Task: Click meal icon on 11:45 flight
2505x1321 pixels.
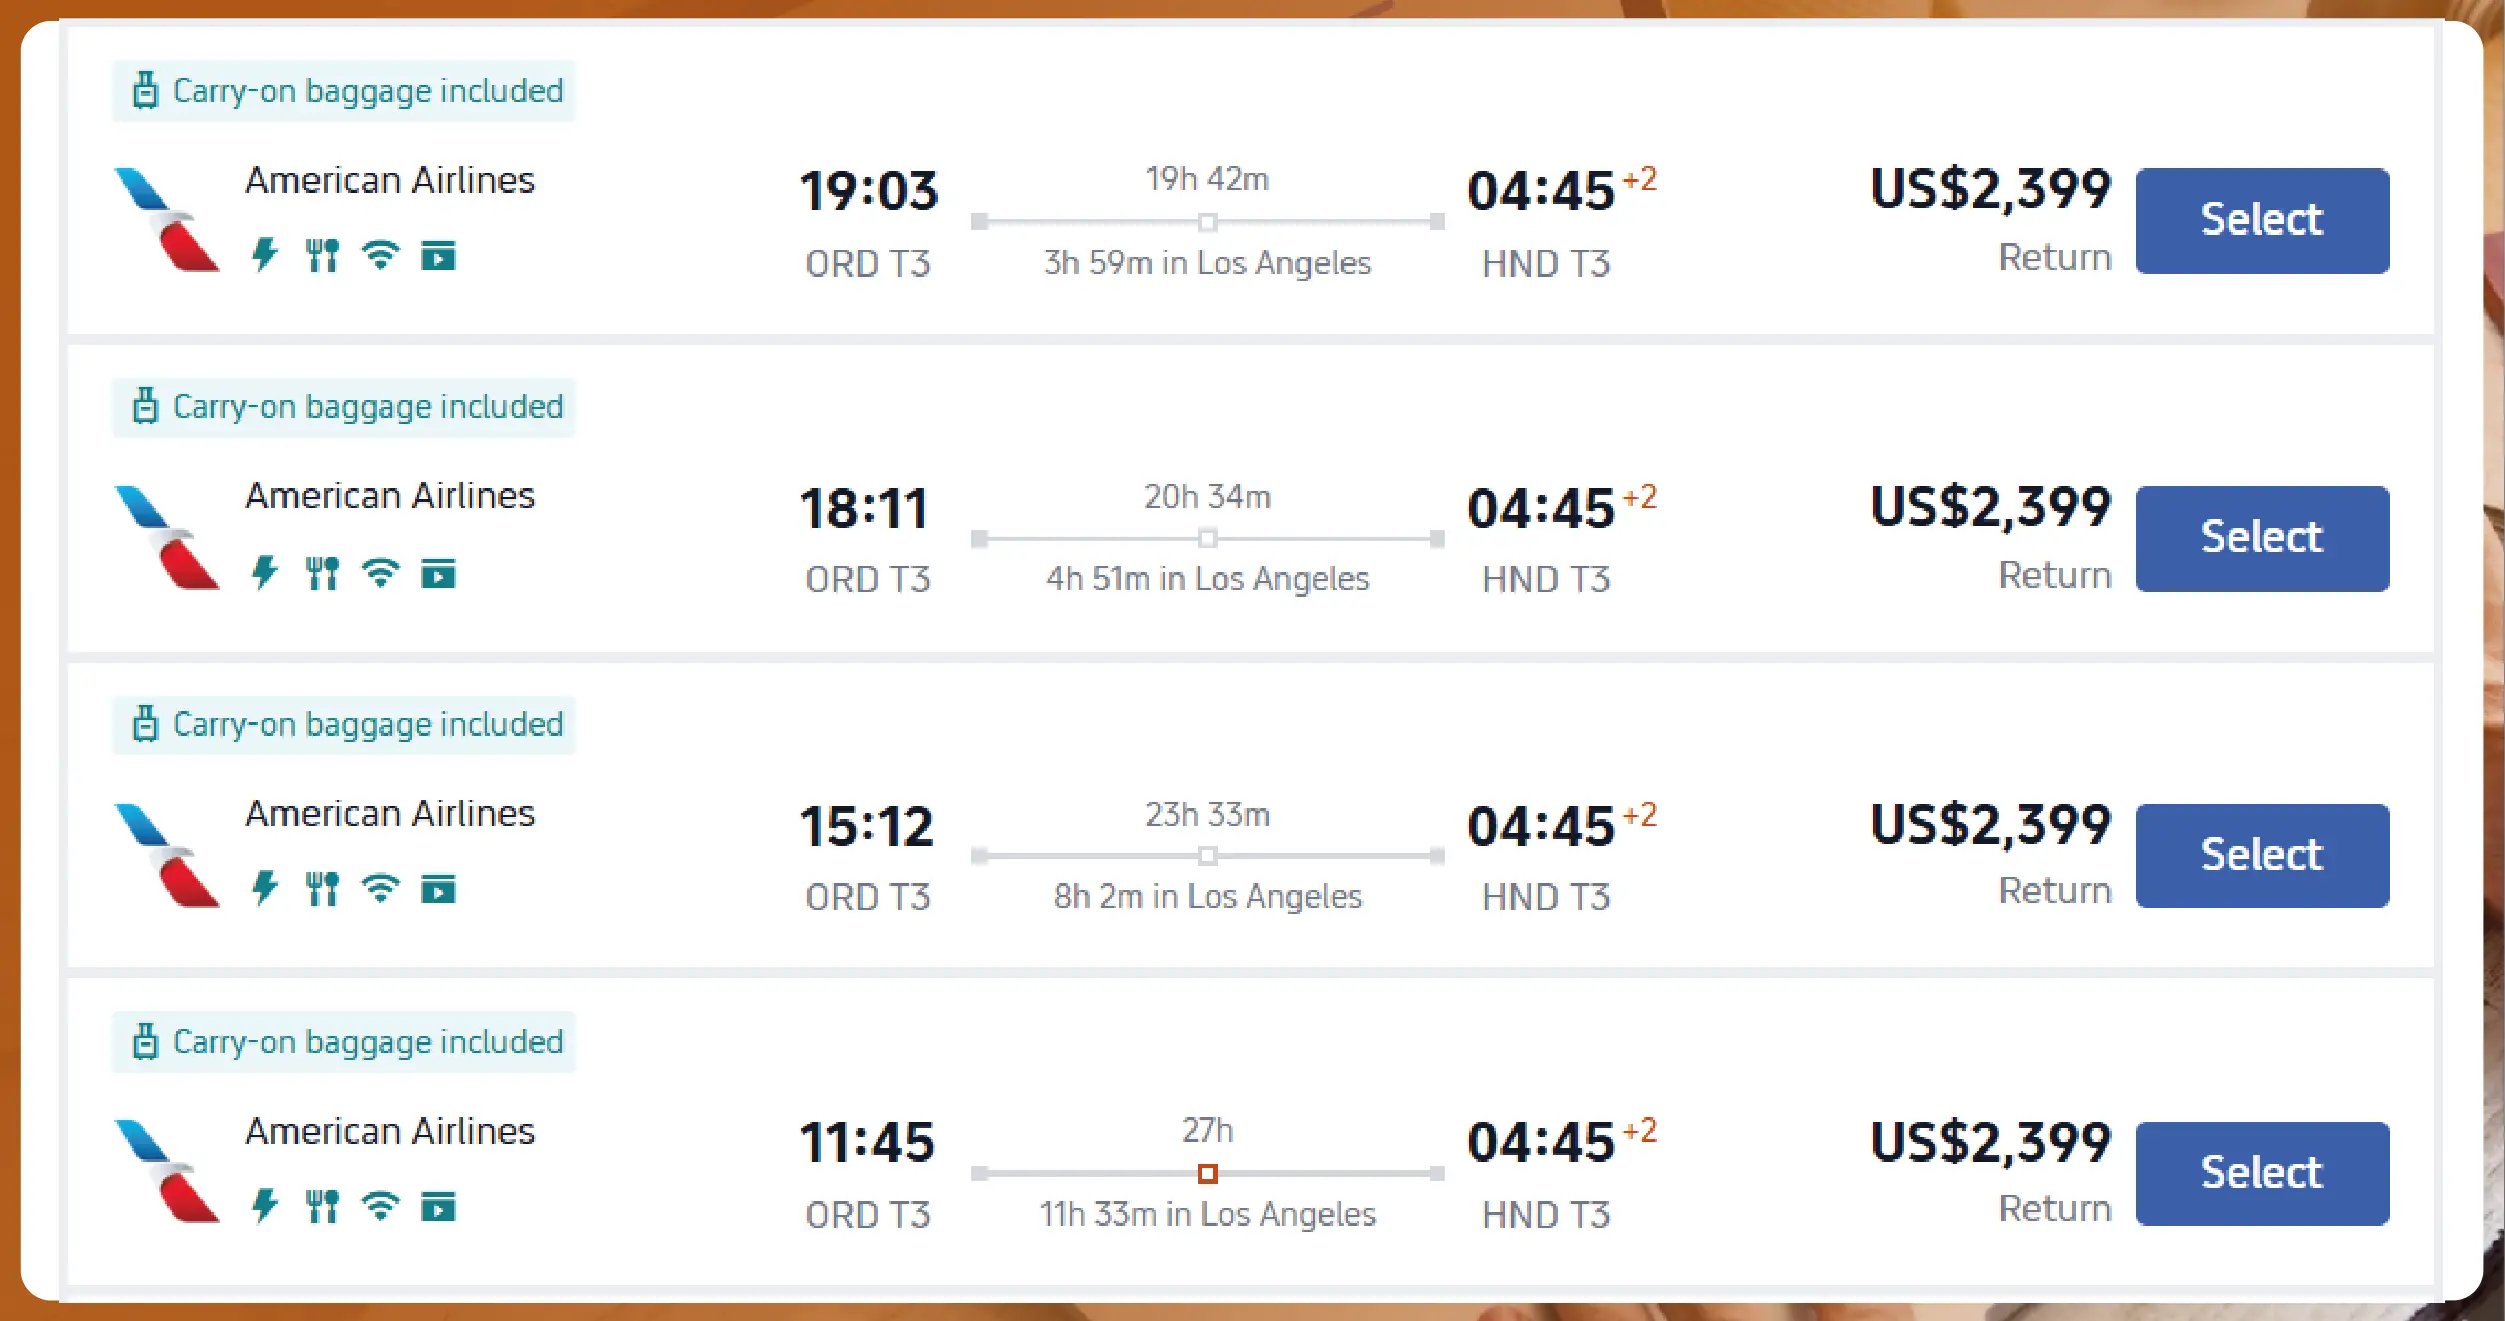Action: pyautogui.click(x=322, y=1206)
